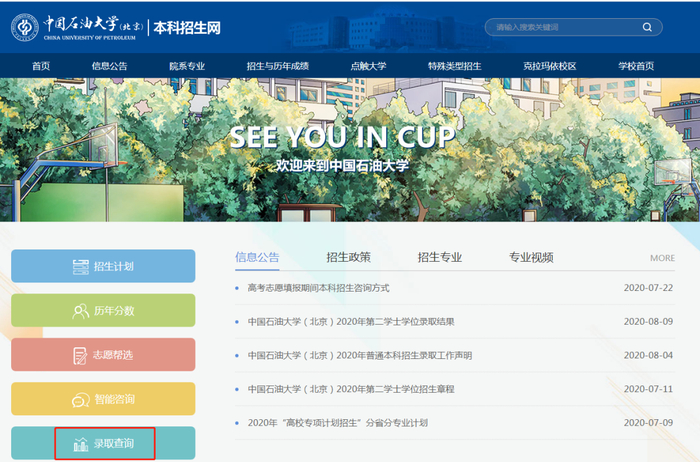The image size is (700, 462).
Task: Switch to the 招生专业 tab
Action: (x=440, y=257)
